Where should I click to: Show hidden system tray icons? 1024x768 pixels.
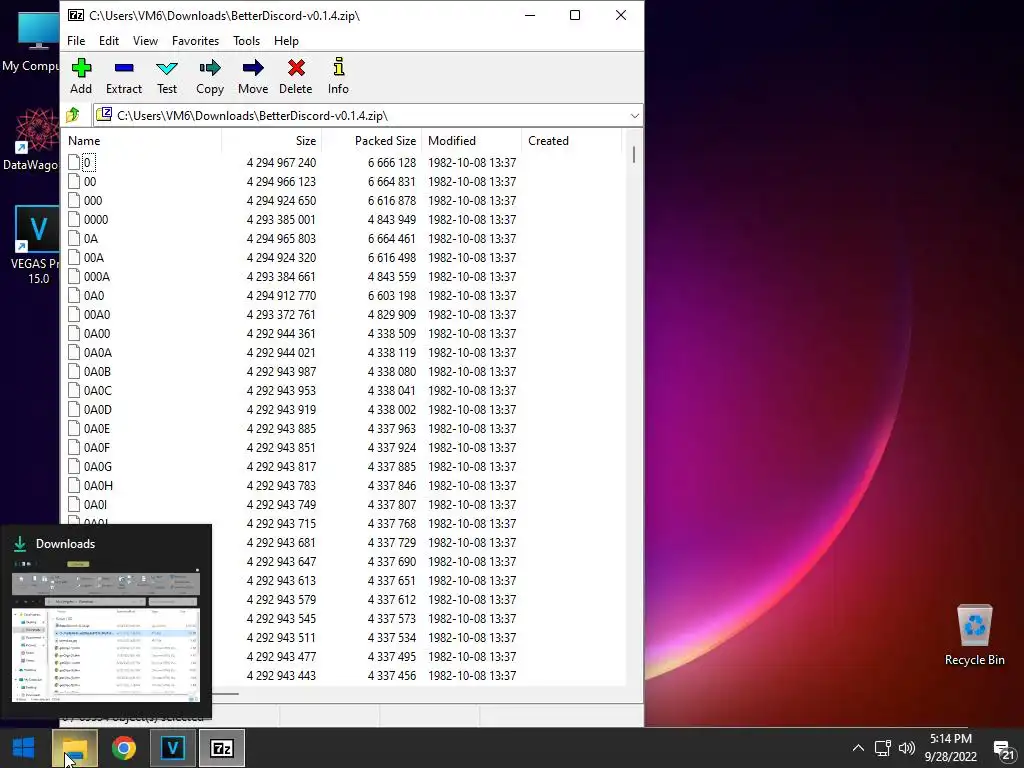coord(858,748)
